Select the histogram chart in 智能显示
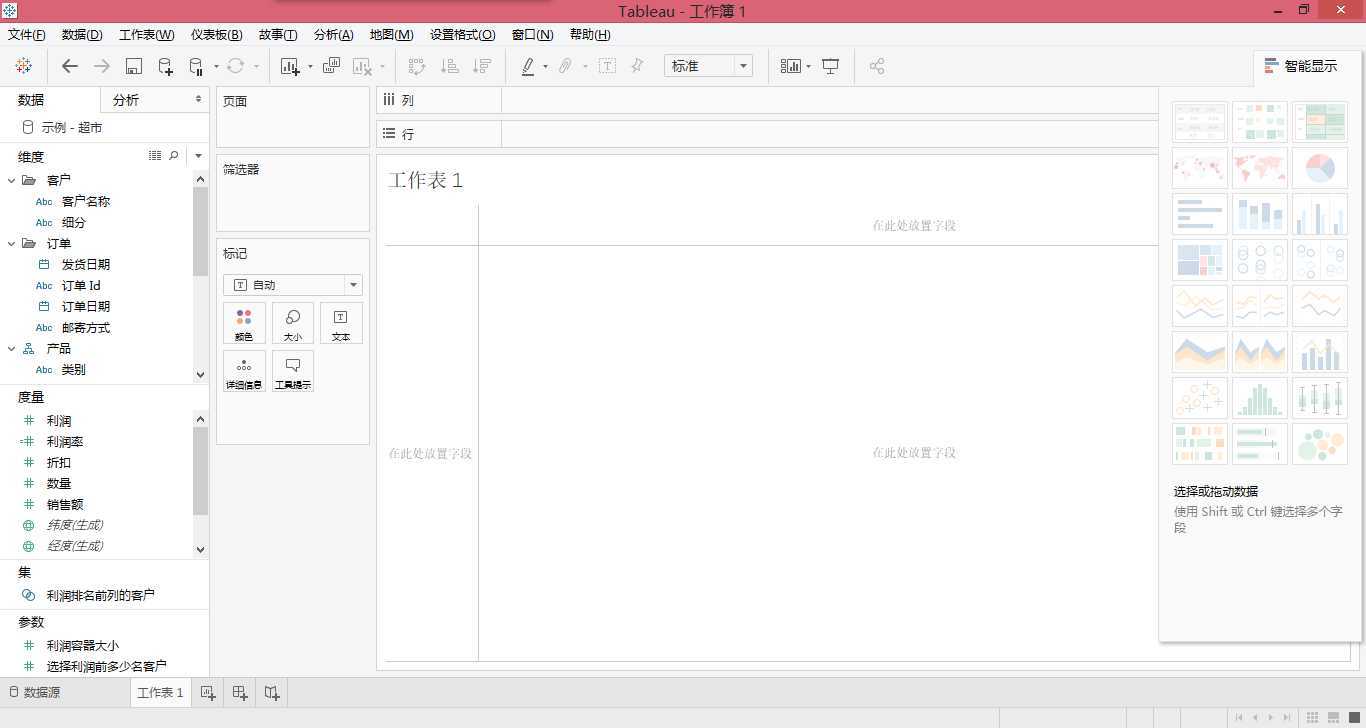Image resolution: width=1366 pixels, height=728 pixels. point(1260,398)
